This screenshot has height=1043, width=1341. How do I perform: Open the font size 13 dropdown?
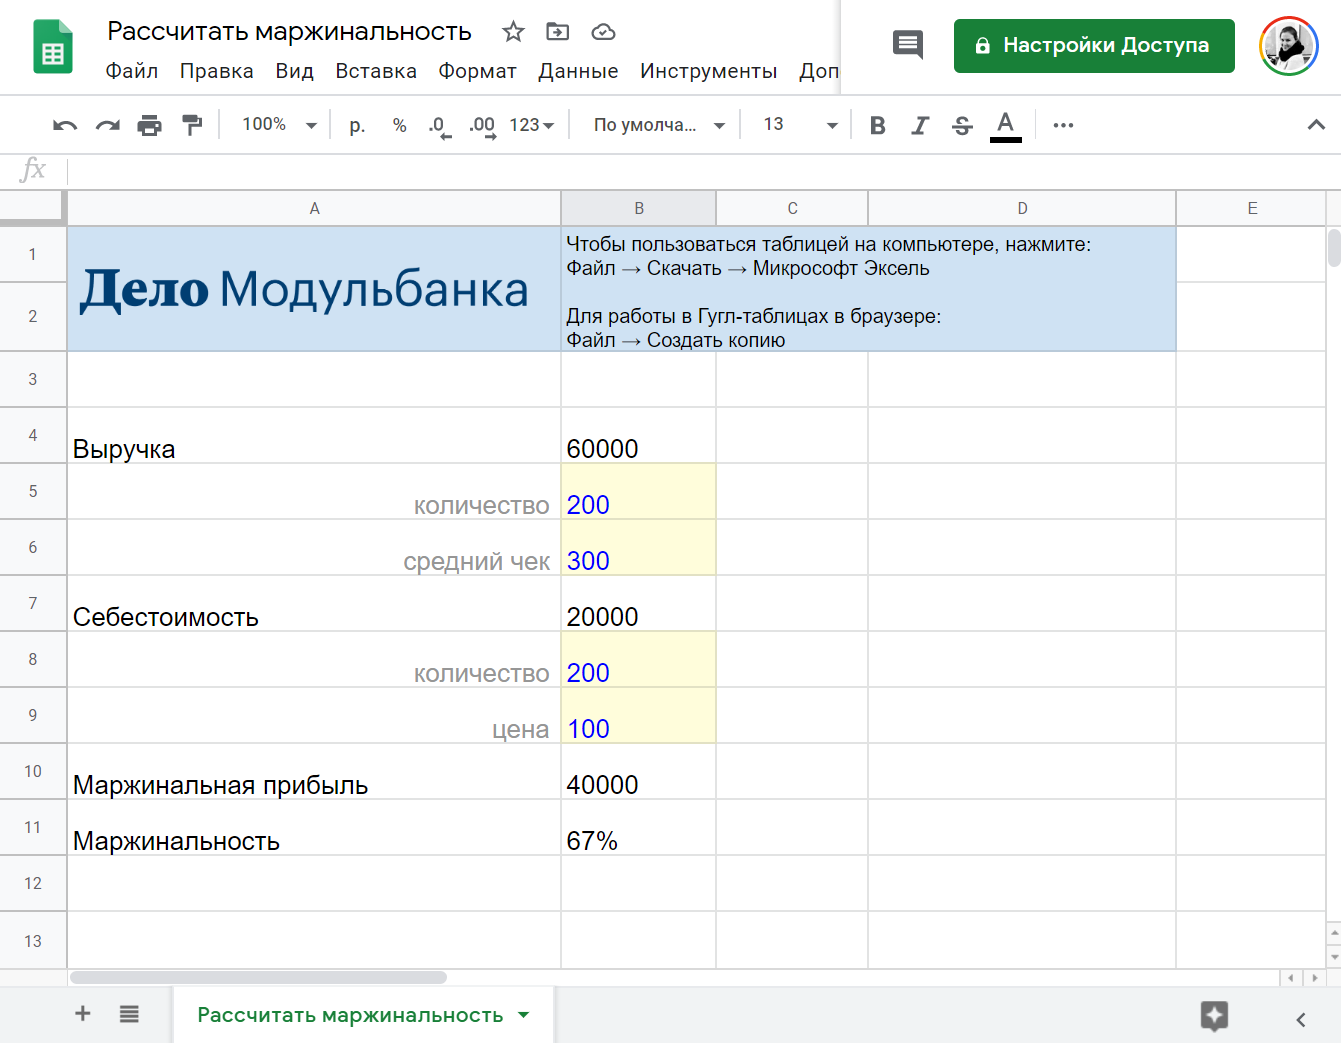800,125
